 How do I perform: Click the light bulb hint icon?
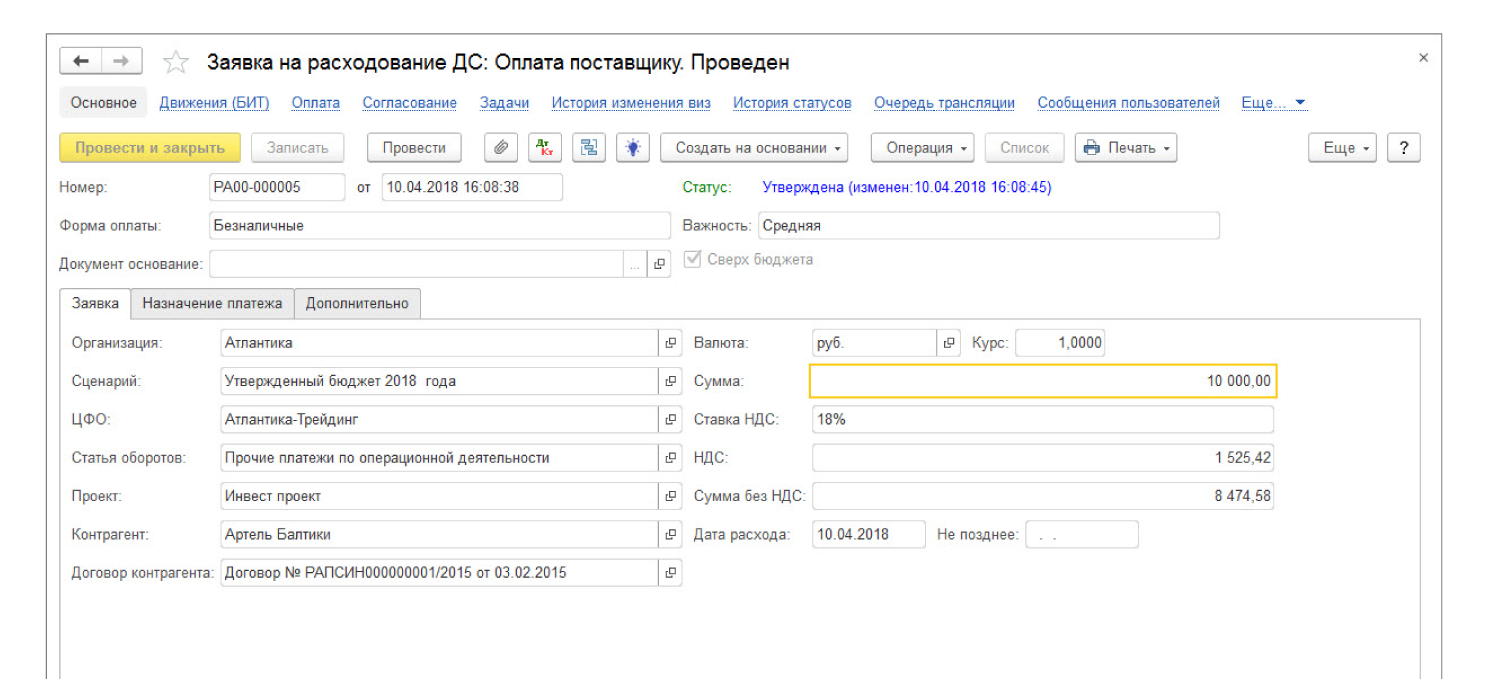click(x=632, y=148)
